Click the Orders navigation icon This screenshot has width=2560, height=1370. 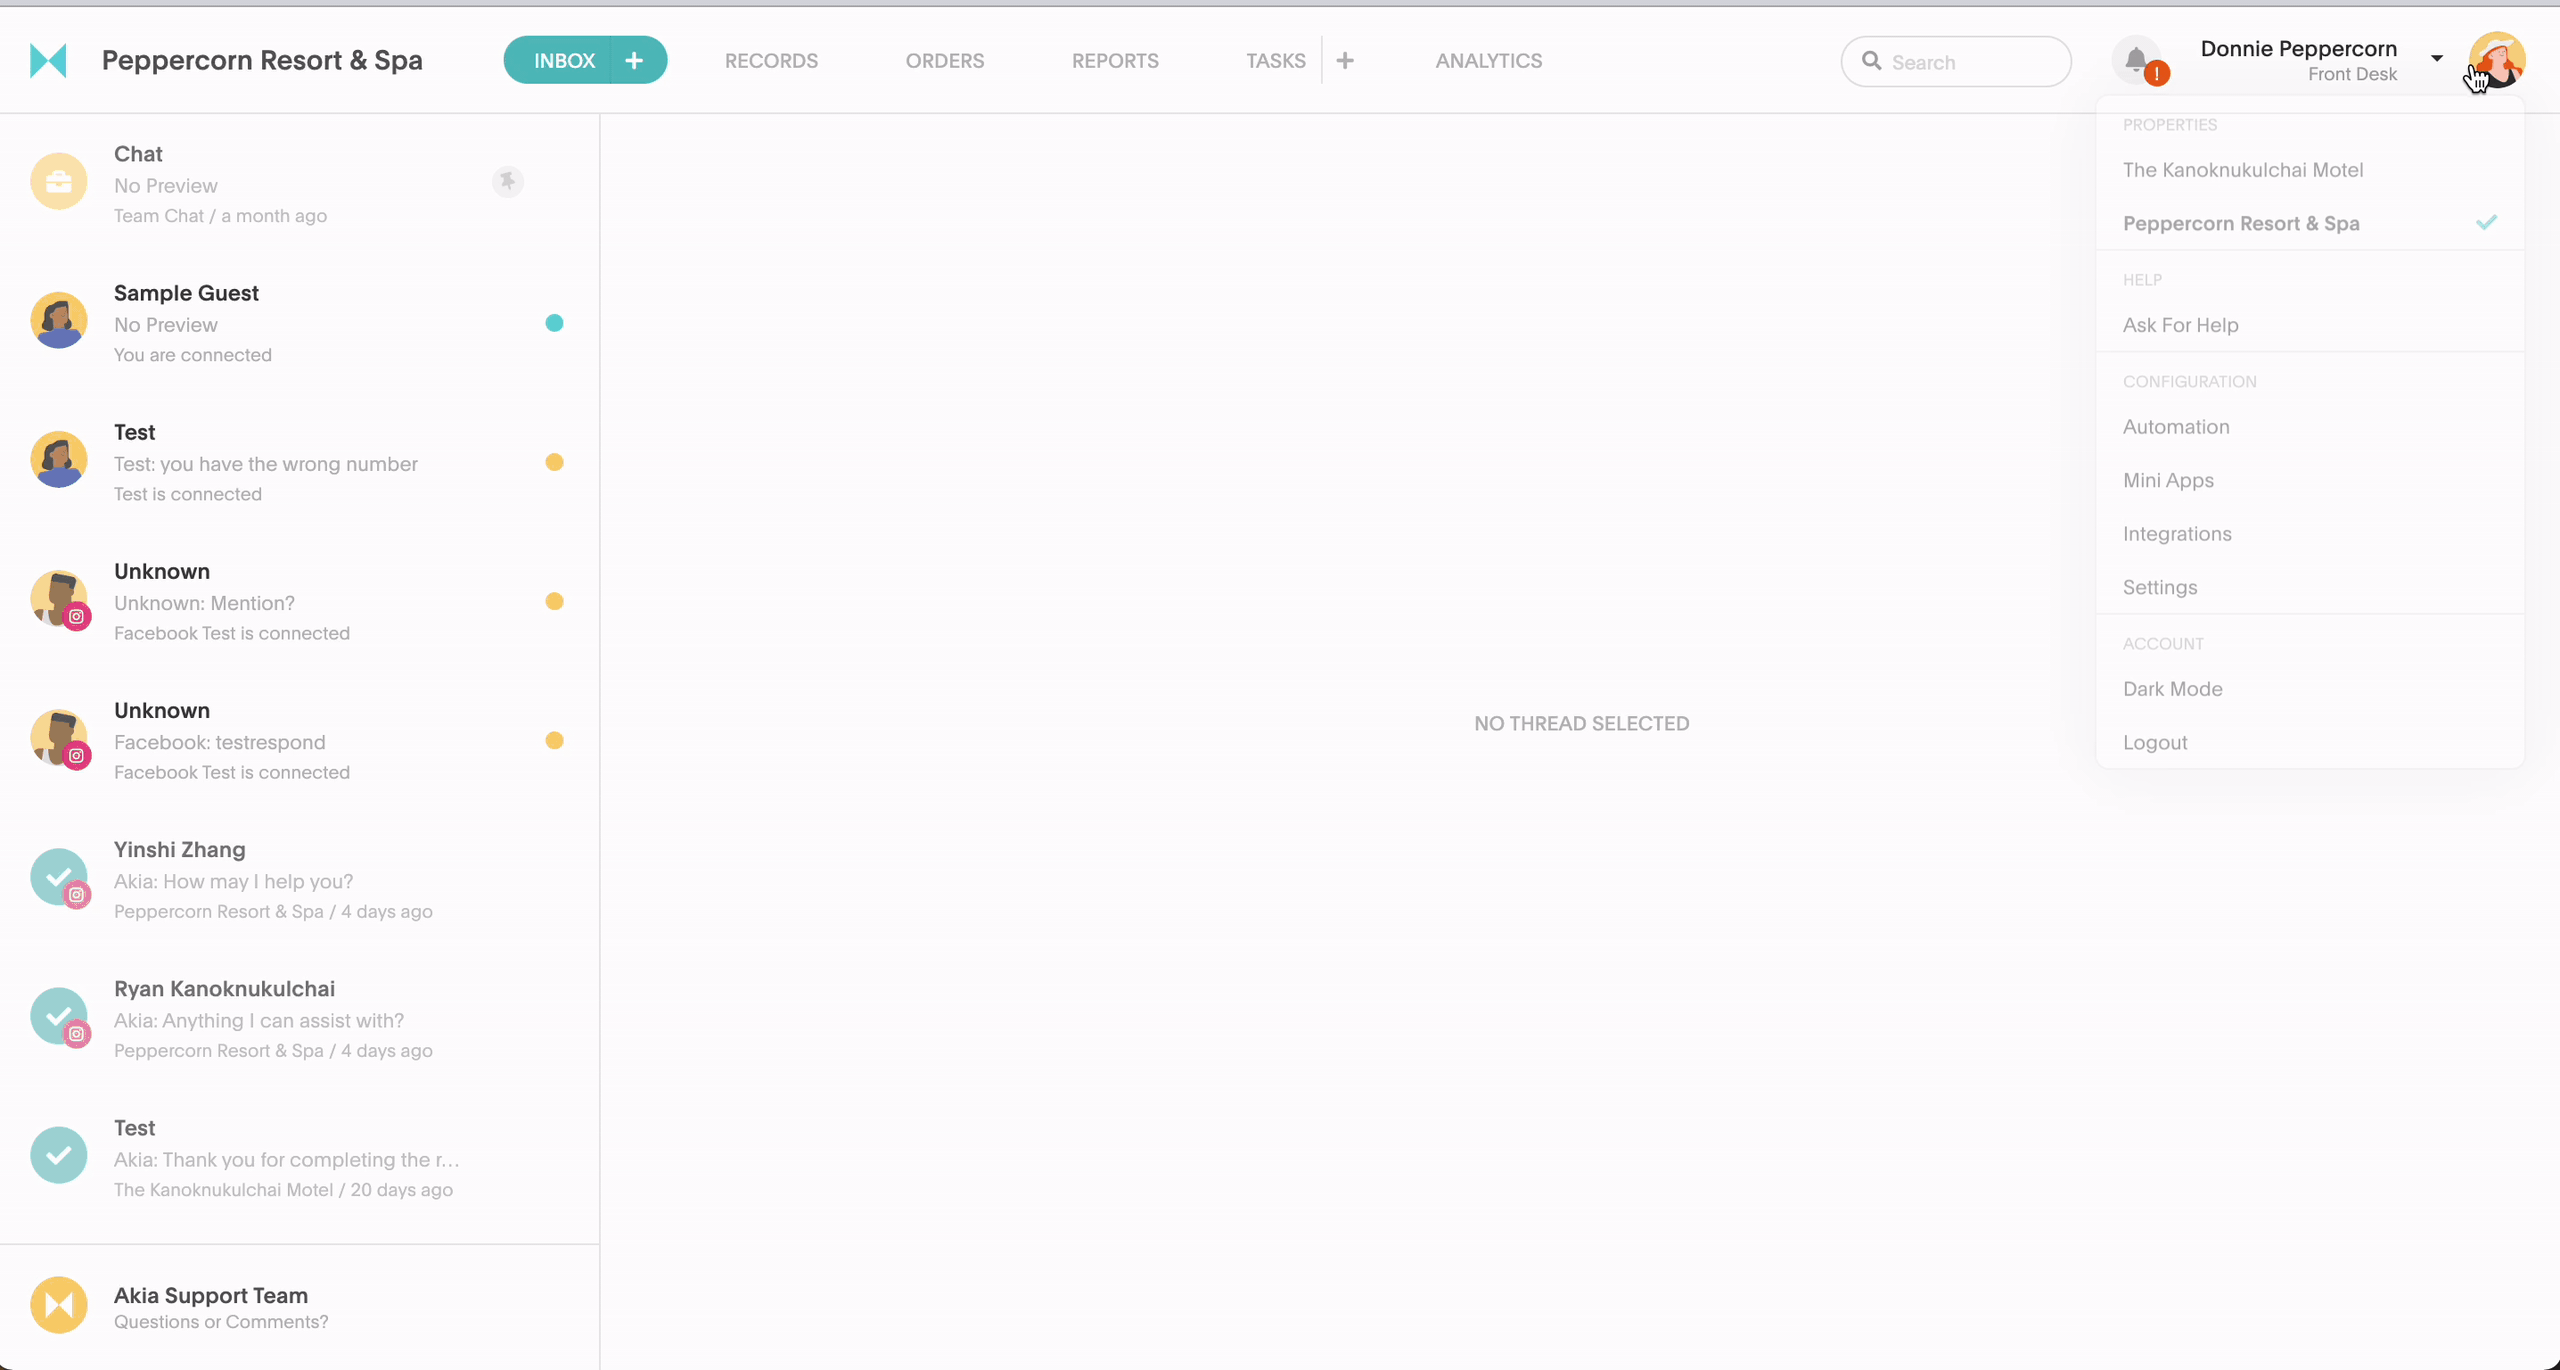(943, 59)
